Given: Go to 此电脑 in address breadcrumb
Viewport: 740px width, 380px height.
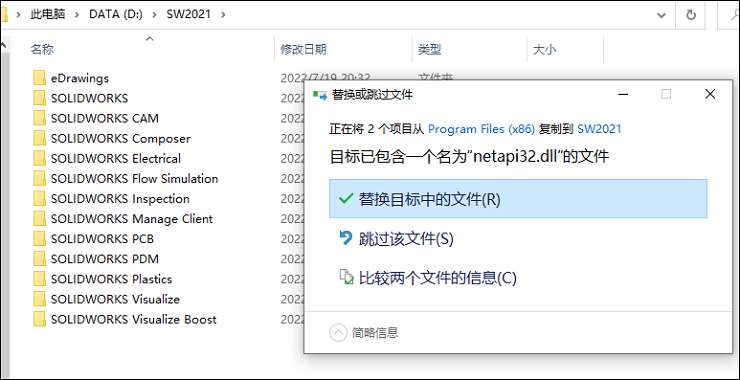Looking at the screenshot, I should [48, 15].
